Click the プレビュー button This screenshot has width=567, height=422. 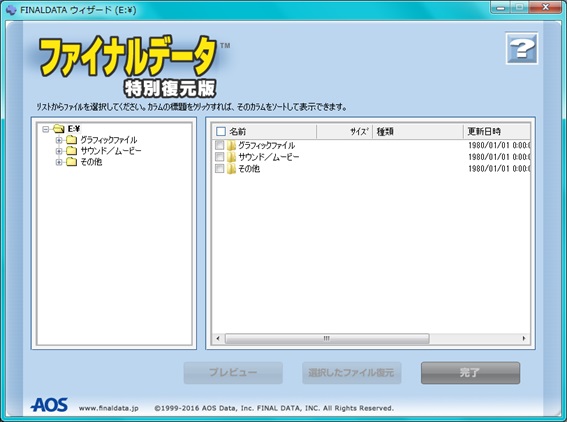(x=233, y=372)
